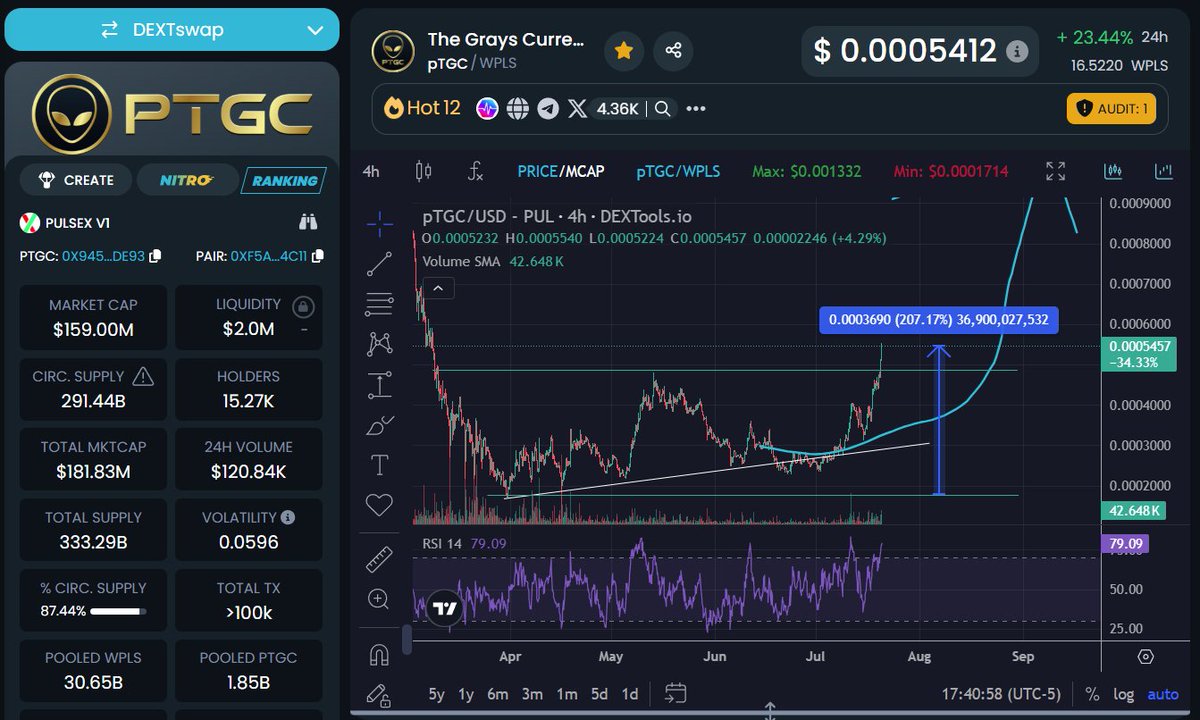
Task: Click the PAIR address link 0XF5A...4C11
Action: (269, 256)
